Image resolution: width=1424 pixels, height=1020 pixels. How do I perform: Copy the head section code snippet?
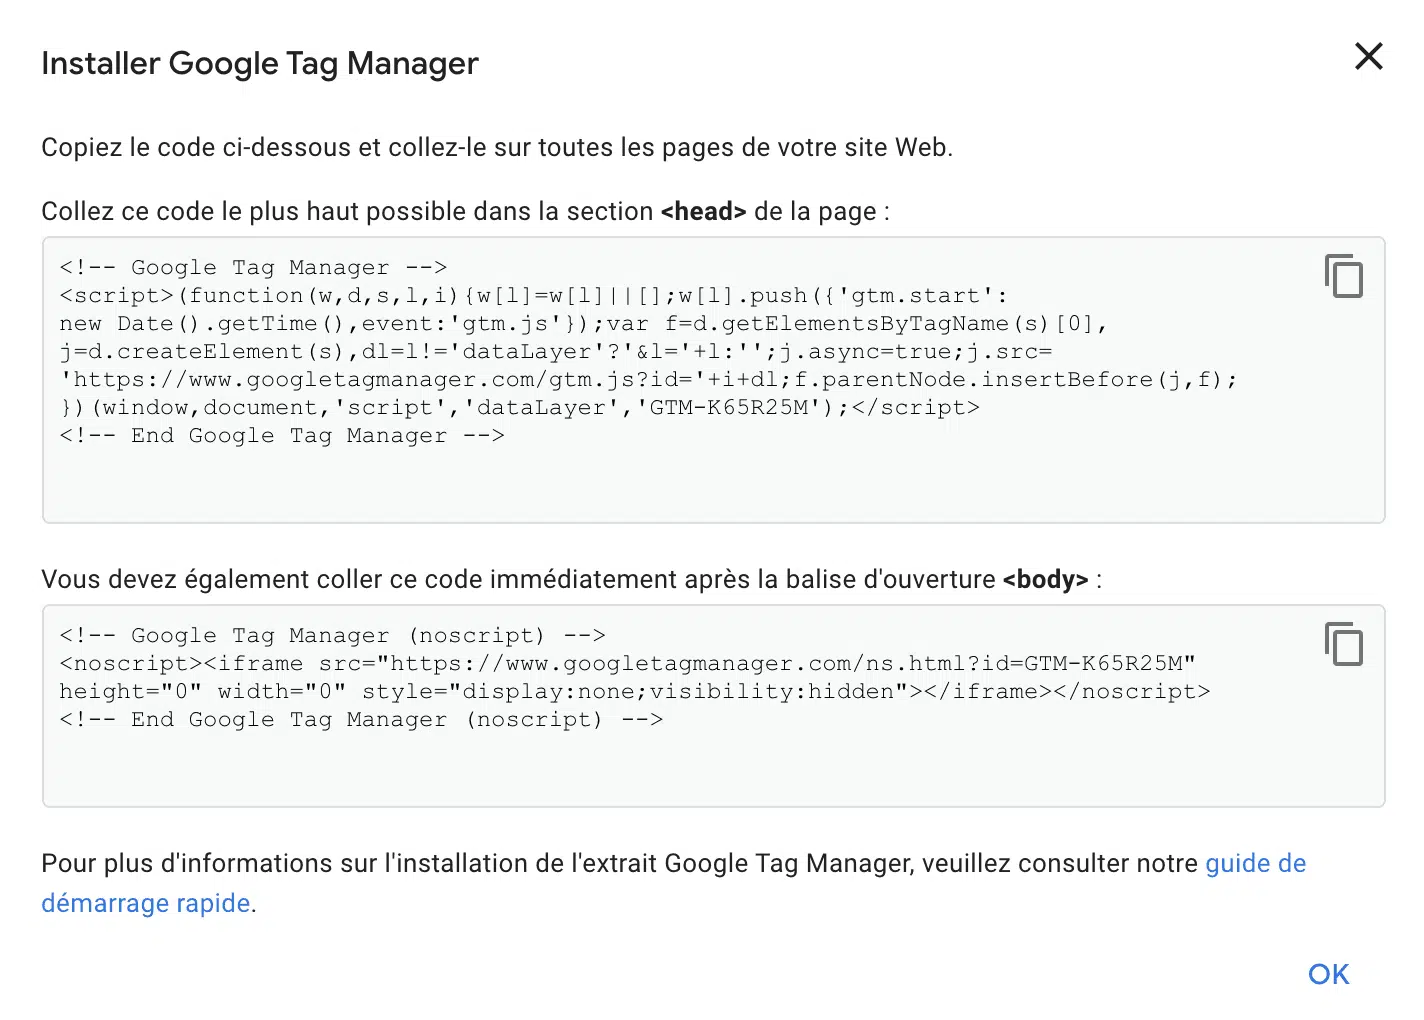[x=1344, y=276]
